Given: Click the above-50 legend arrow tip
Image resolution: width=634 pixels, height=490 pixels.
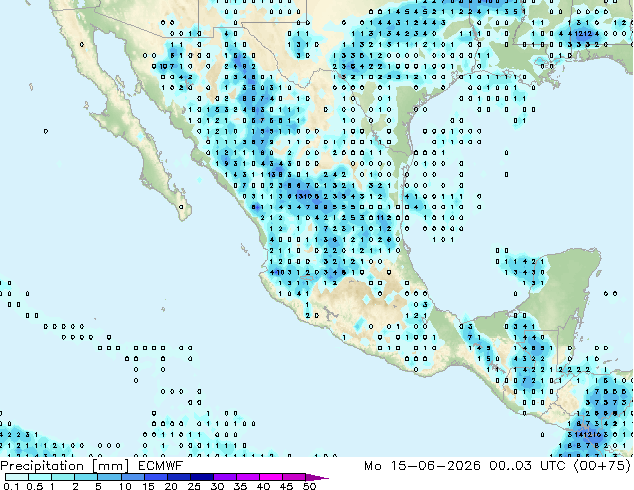Looking at the screenshot, I should tap(317, 477).
